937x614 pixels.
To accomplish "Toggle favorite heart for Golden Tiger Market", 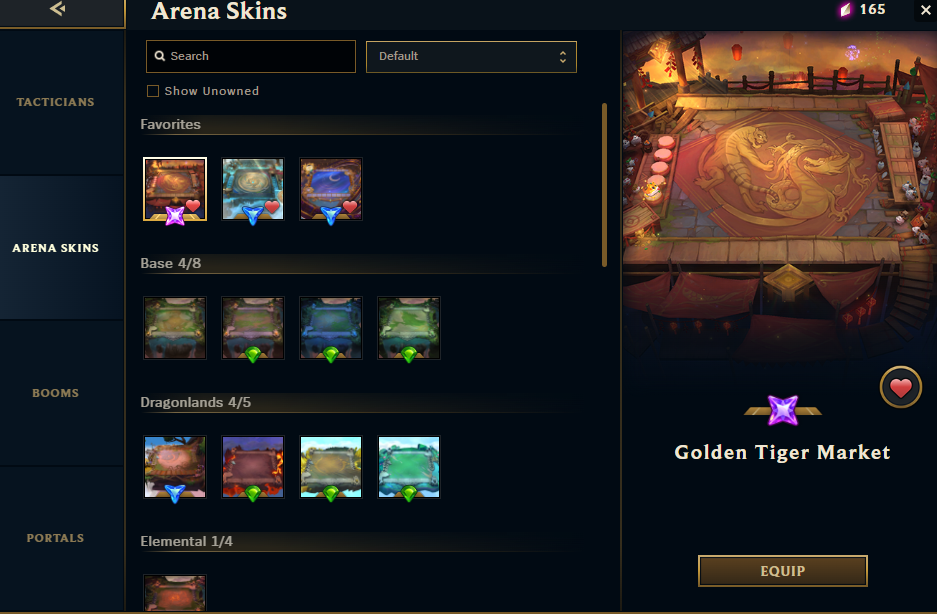I will (901, 387).
